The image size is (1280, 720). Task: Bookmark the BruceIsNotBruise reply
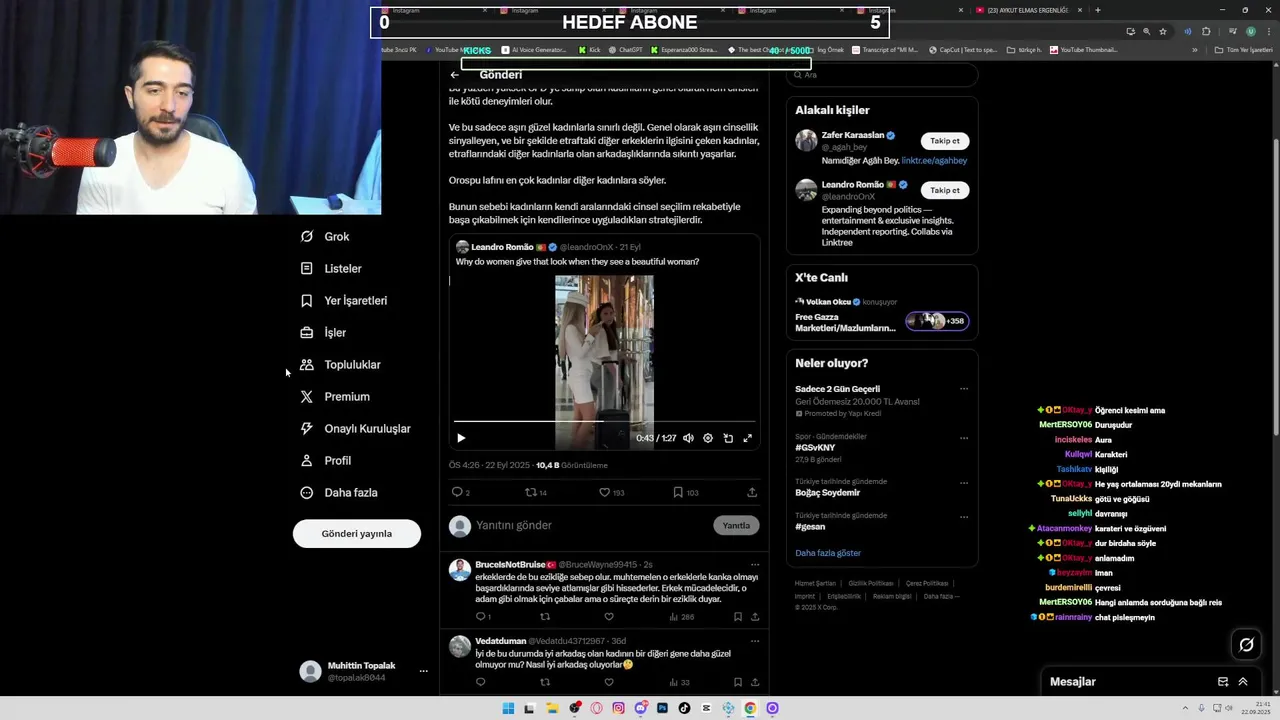(x=738, y=617)
